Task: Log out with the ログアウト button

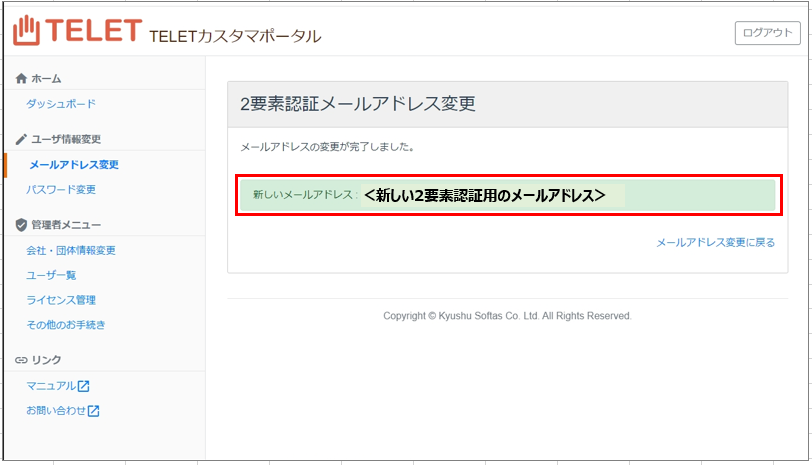Action: click(767, 33)
